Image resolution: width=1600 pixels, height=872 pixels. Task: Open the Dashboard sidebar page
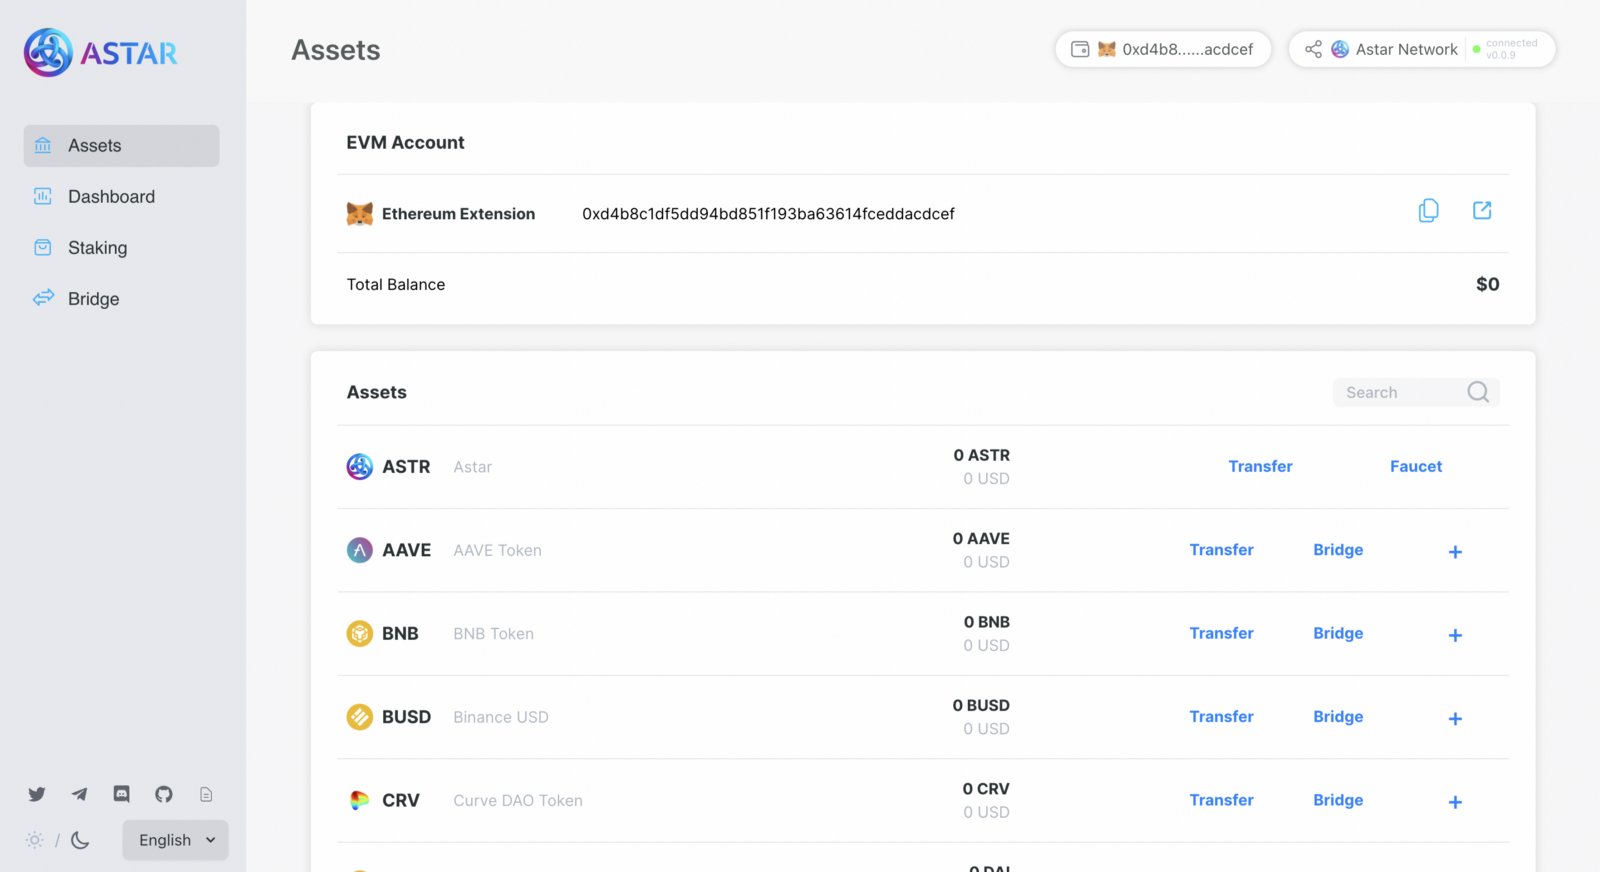[x=121, y=197]
